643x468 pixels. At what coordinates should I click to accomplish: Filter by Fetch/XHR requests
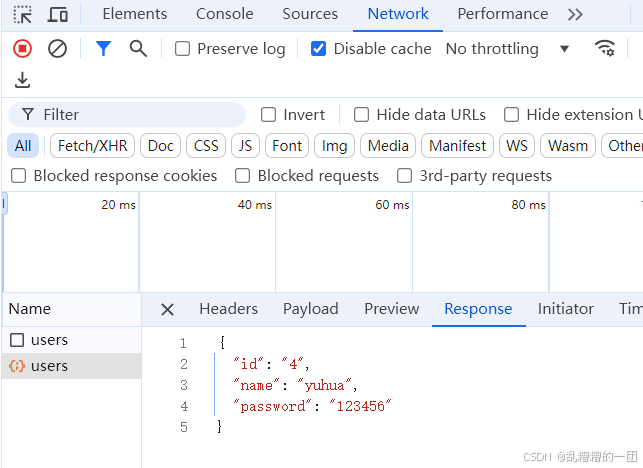[92, 146]
